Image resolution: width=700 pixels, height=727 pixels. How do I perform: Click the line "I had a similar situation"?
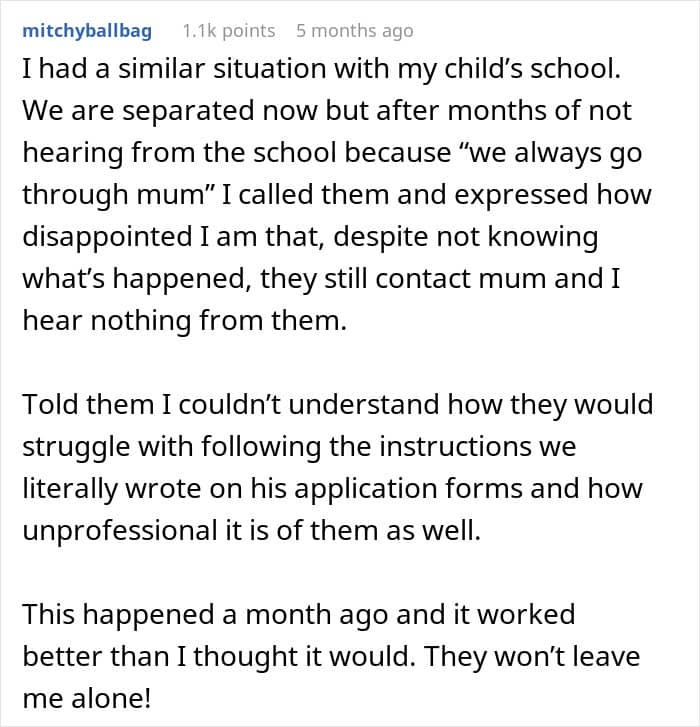[x=321, y=70]
